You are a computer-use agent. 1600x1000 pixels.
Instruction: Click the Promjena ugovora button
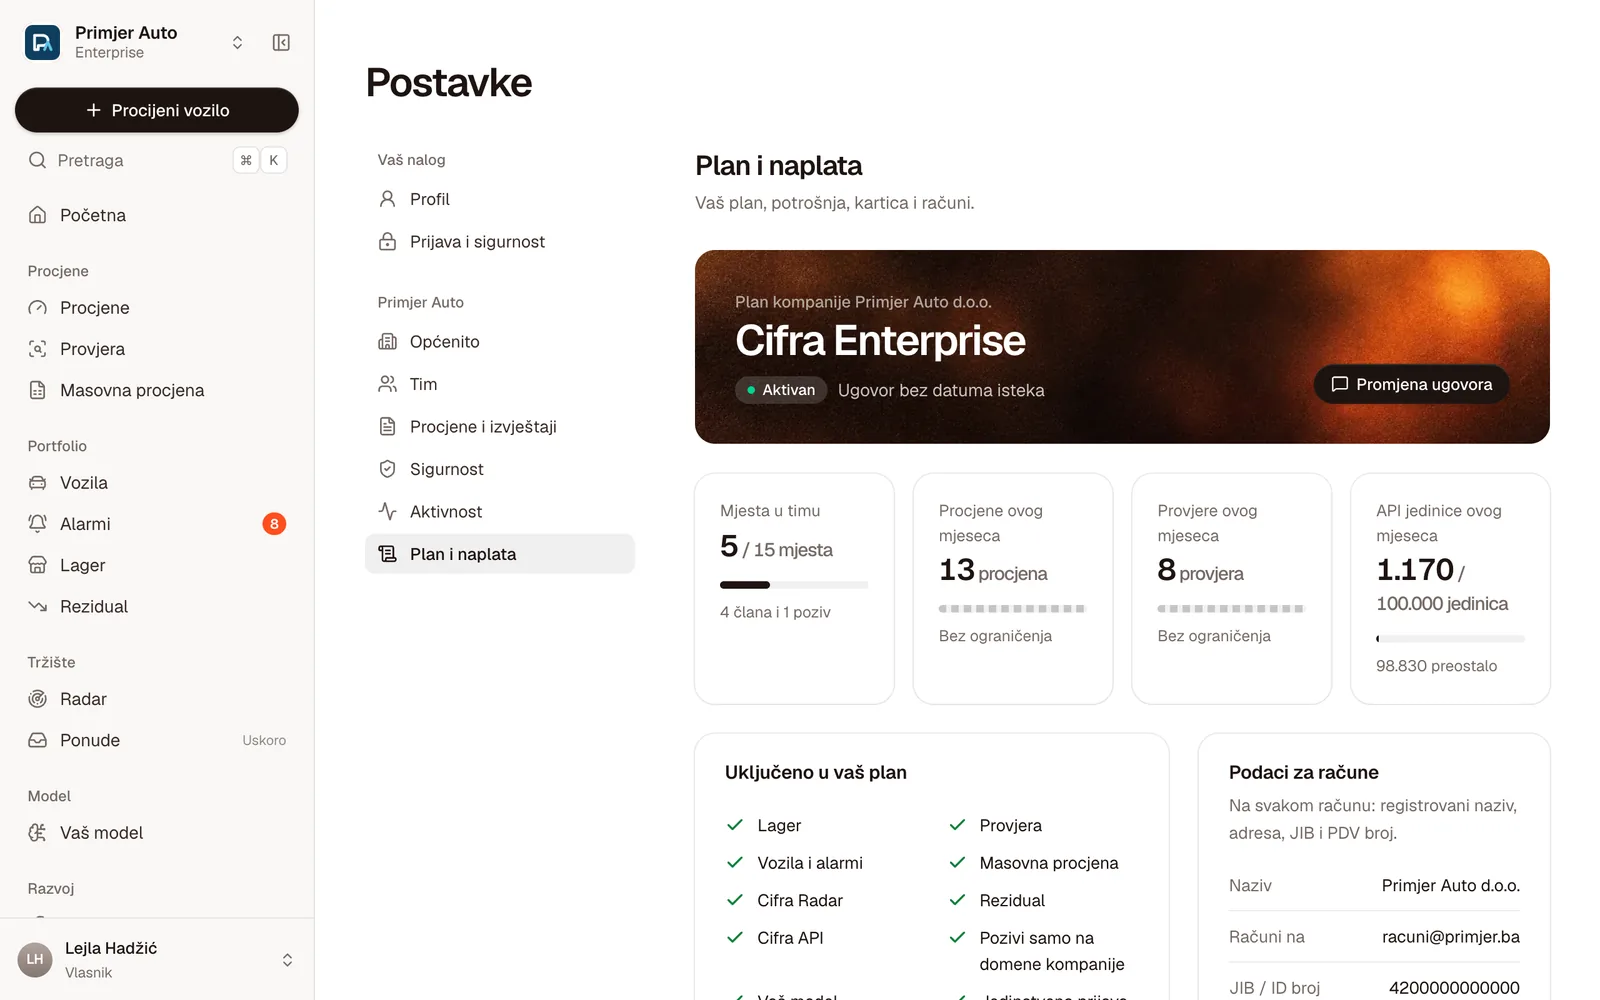(x=1411, y=384)
